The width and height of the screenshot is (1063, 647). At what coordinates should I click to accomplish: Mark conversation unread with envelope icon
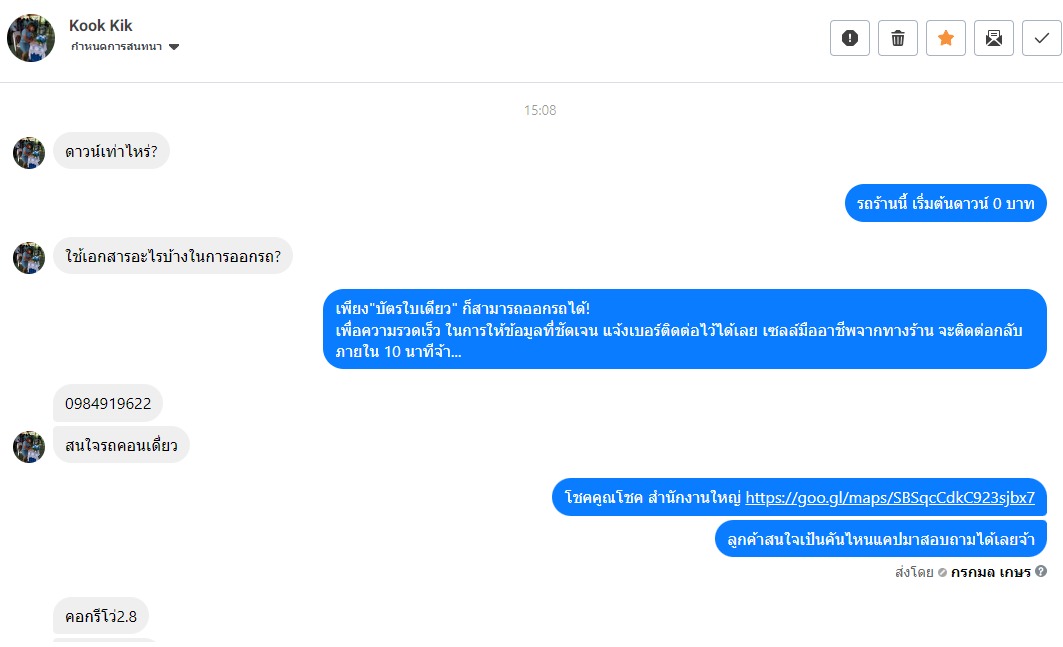tap(994, 38)
